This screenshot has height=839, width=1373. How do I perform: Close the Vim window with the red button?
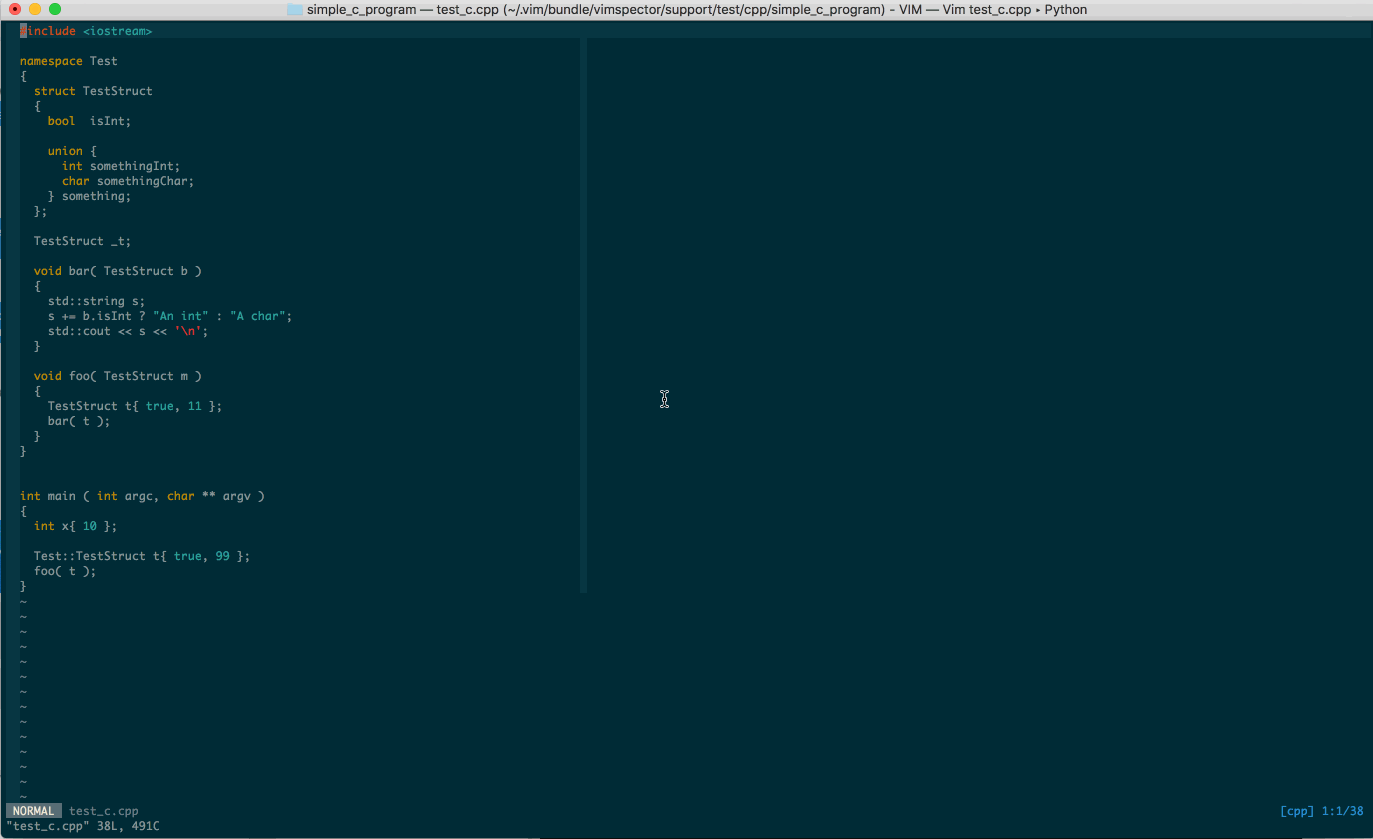tap(15, 10)
